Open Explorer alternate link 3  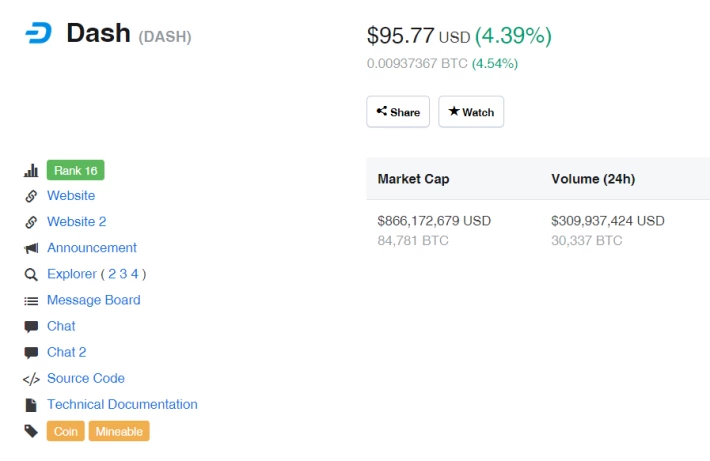pos(123,274)
